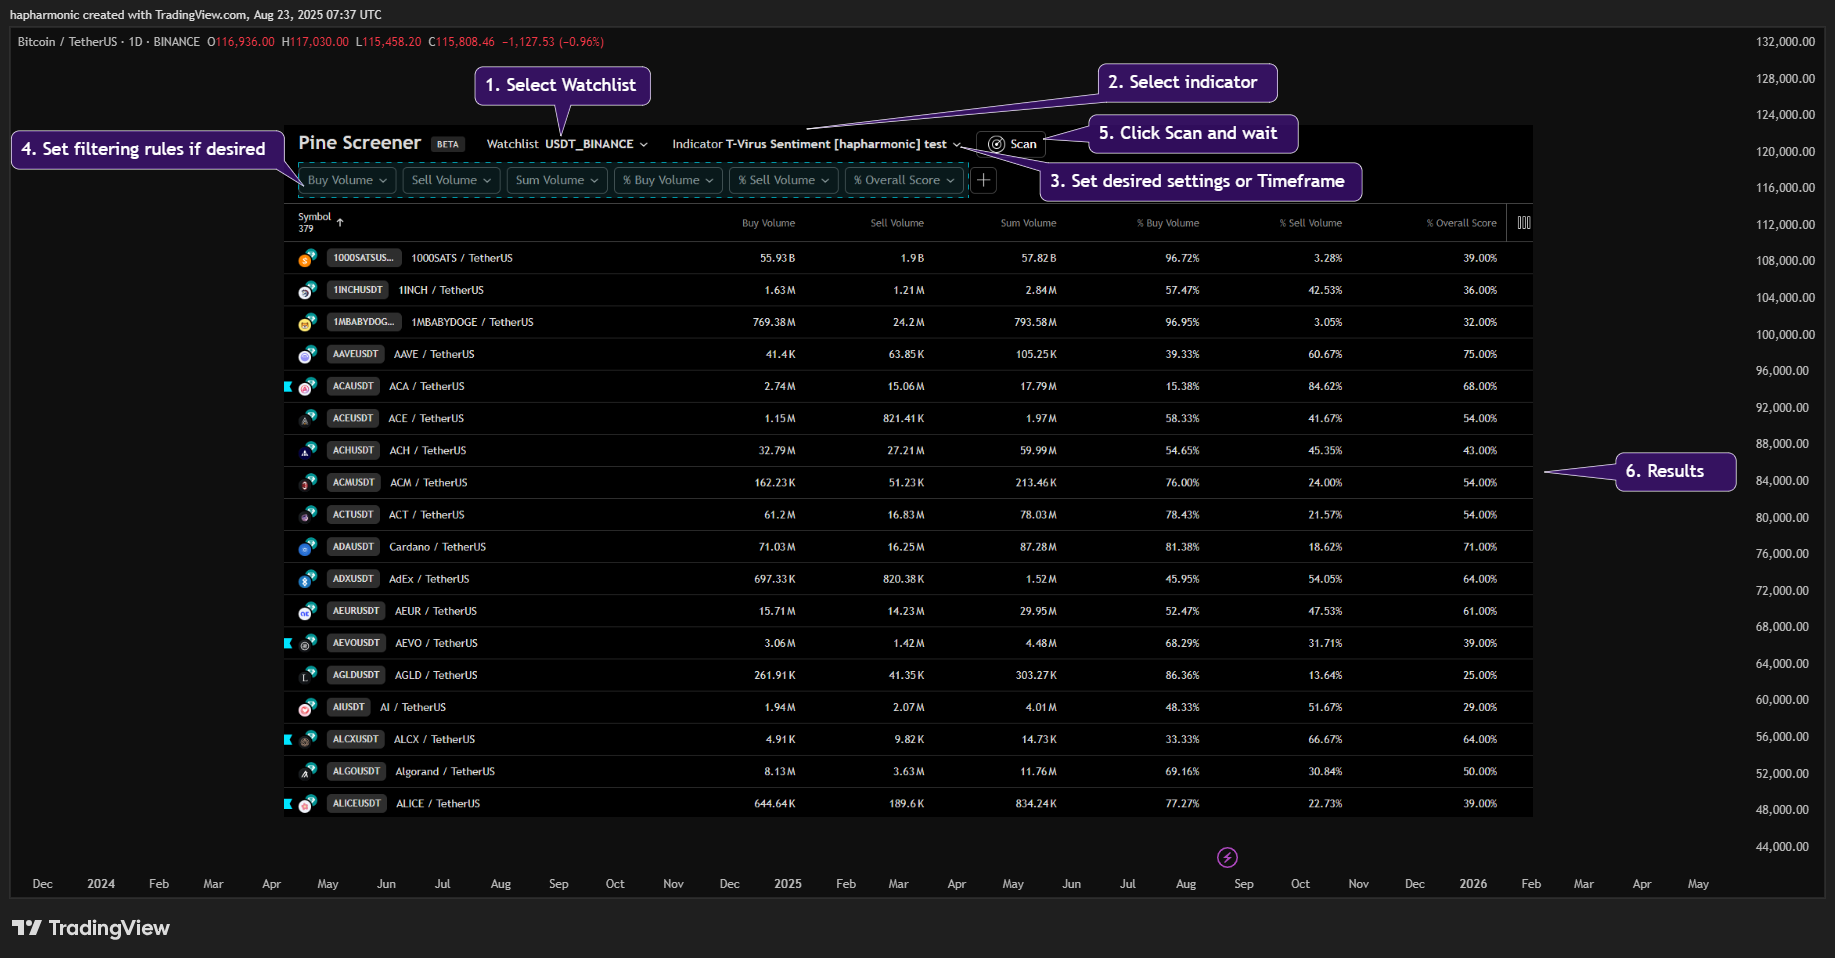Sort by % Overall Score column header
Image resolution: width=1835 pixels, height=958 pixels.
click(x=1462, y=223)
